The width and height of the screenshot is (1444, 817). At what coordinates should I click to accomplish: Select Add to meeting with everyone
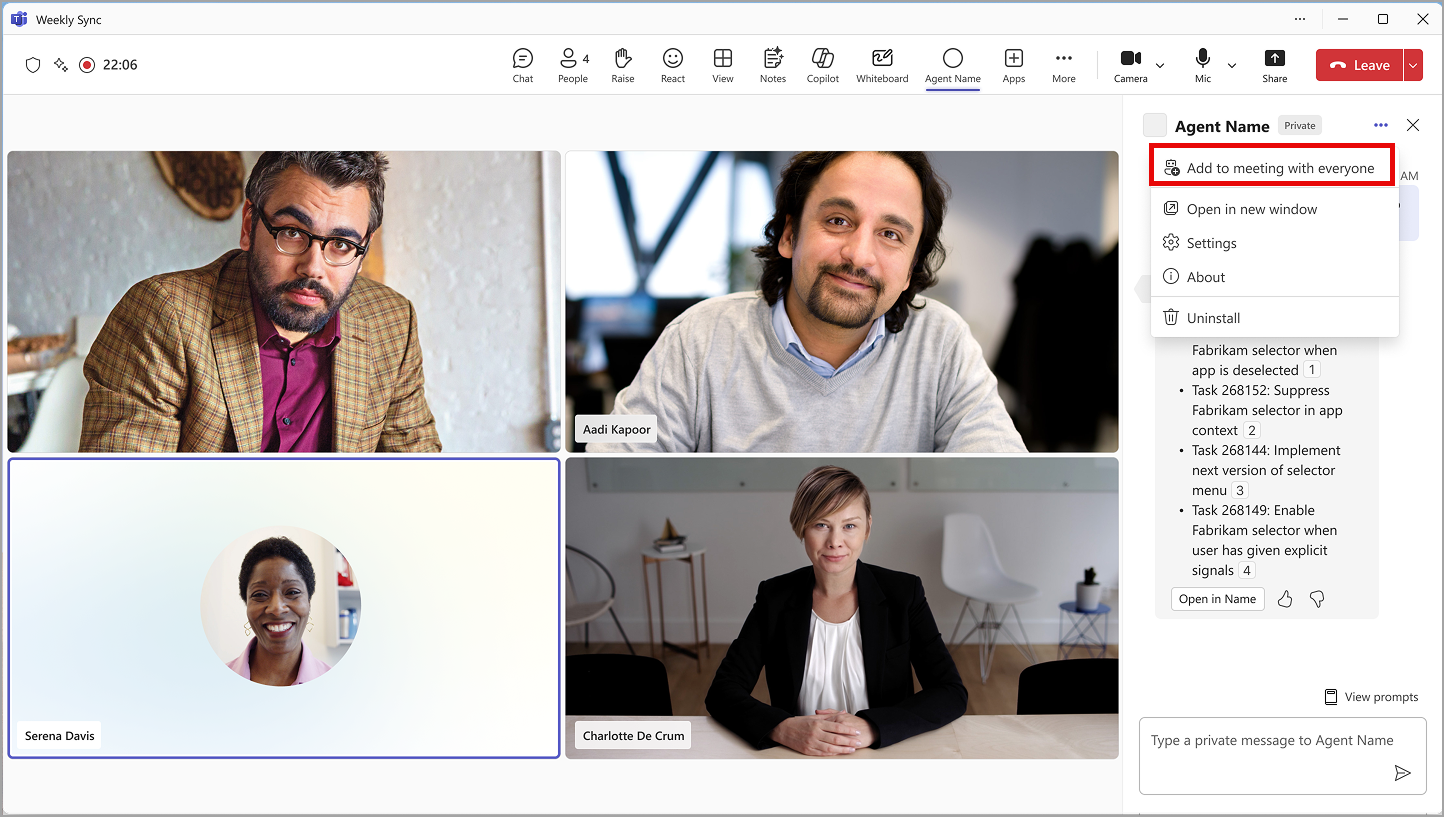pos(1270,168)
